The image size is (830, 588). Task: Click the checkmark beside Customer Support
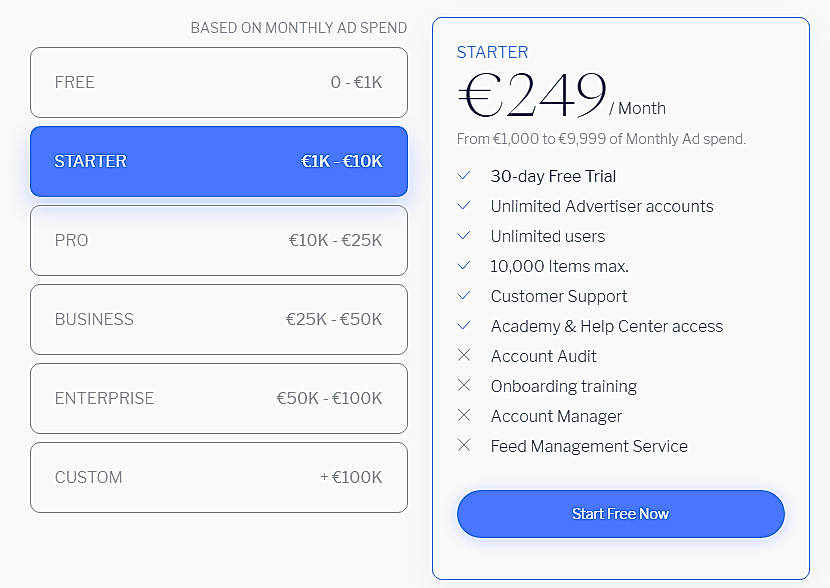[x=464, y=295]
